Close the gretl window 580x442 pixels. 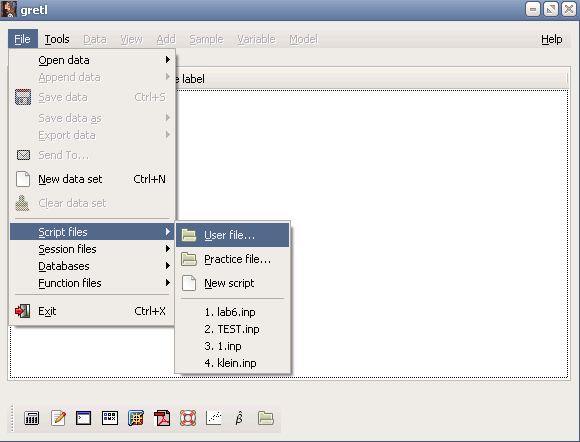point(569,9)
